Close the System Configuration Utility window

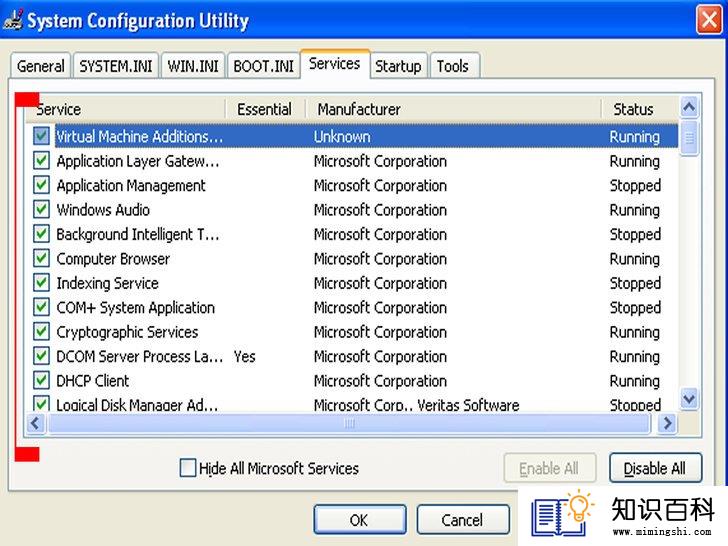coord(709,20)
